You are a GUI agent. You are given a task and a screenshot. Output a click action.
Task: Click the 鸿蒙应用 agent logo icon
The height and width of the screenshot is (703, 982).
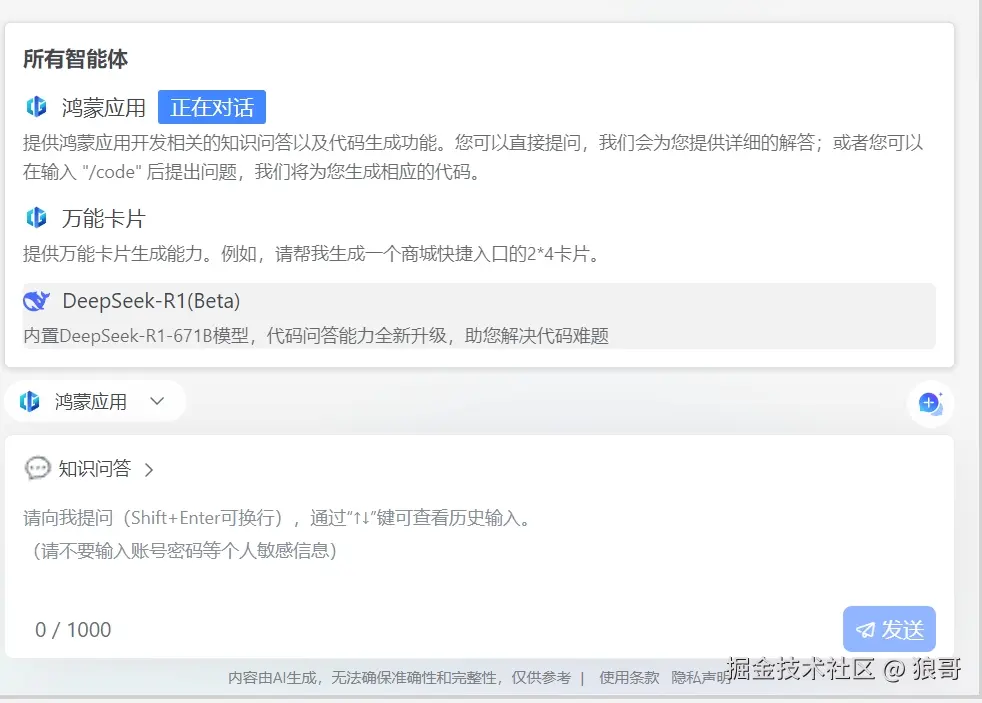click(x=36, y=107)
